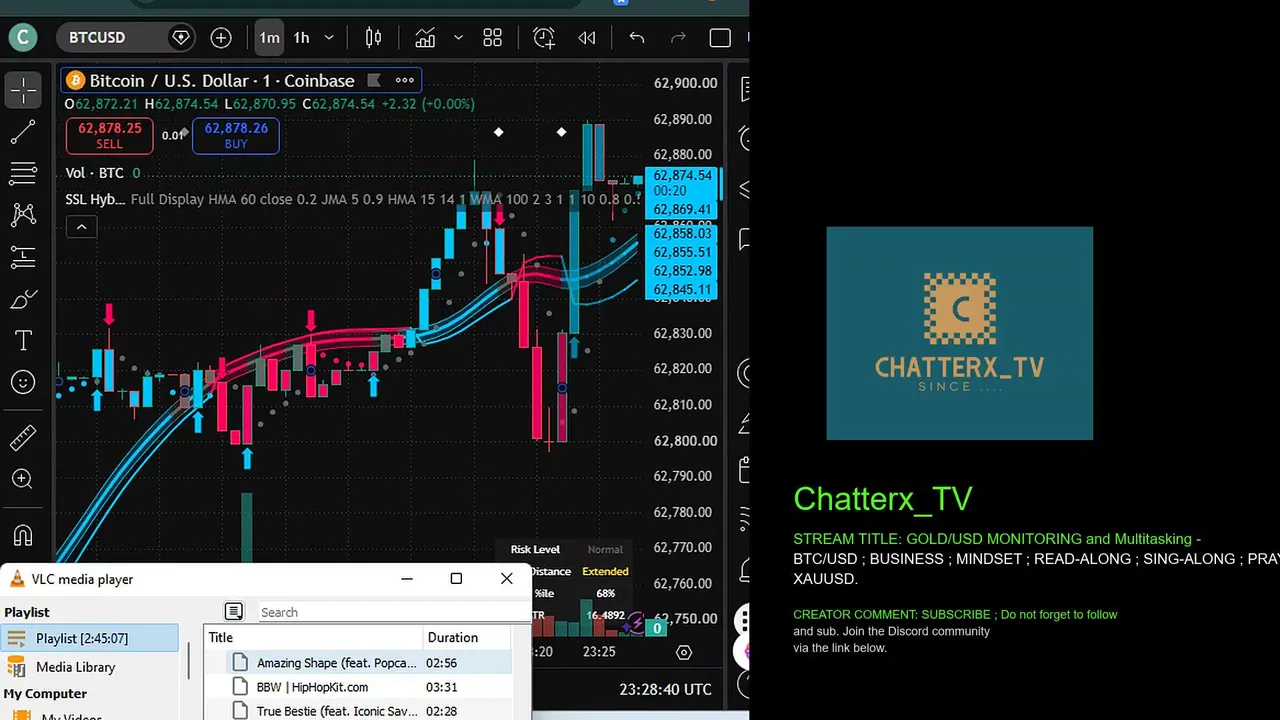Click the VLC cone icon in title bar
Screen dimensions: 1280x720
[15, 579]
